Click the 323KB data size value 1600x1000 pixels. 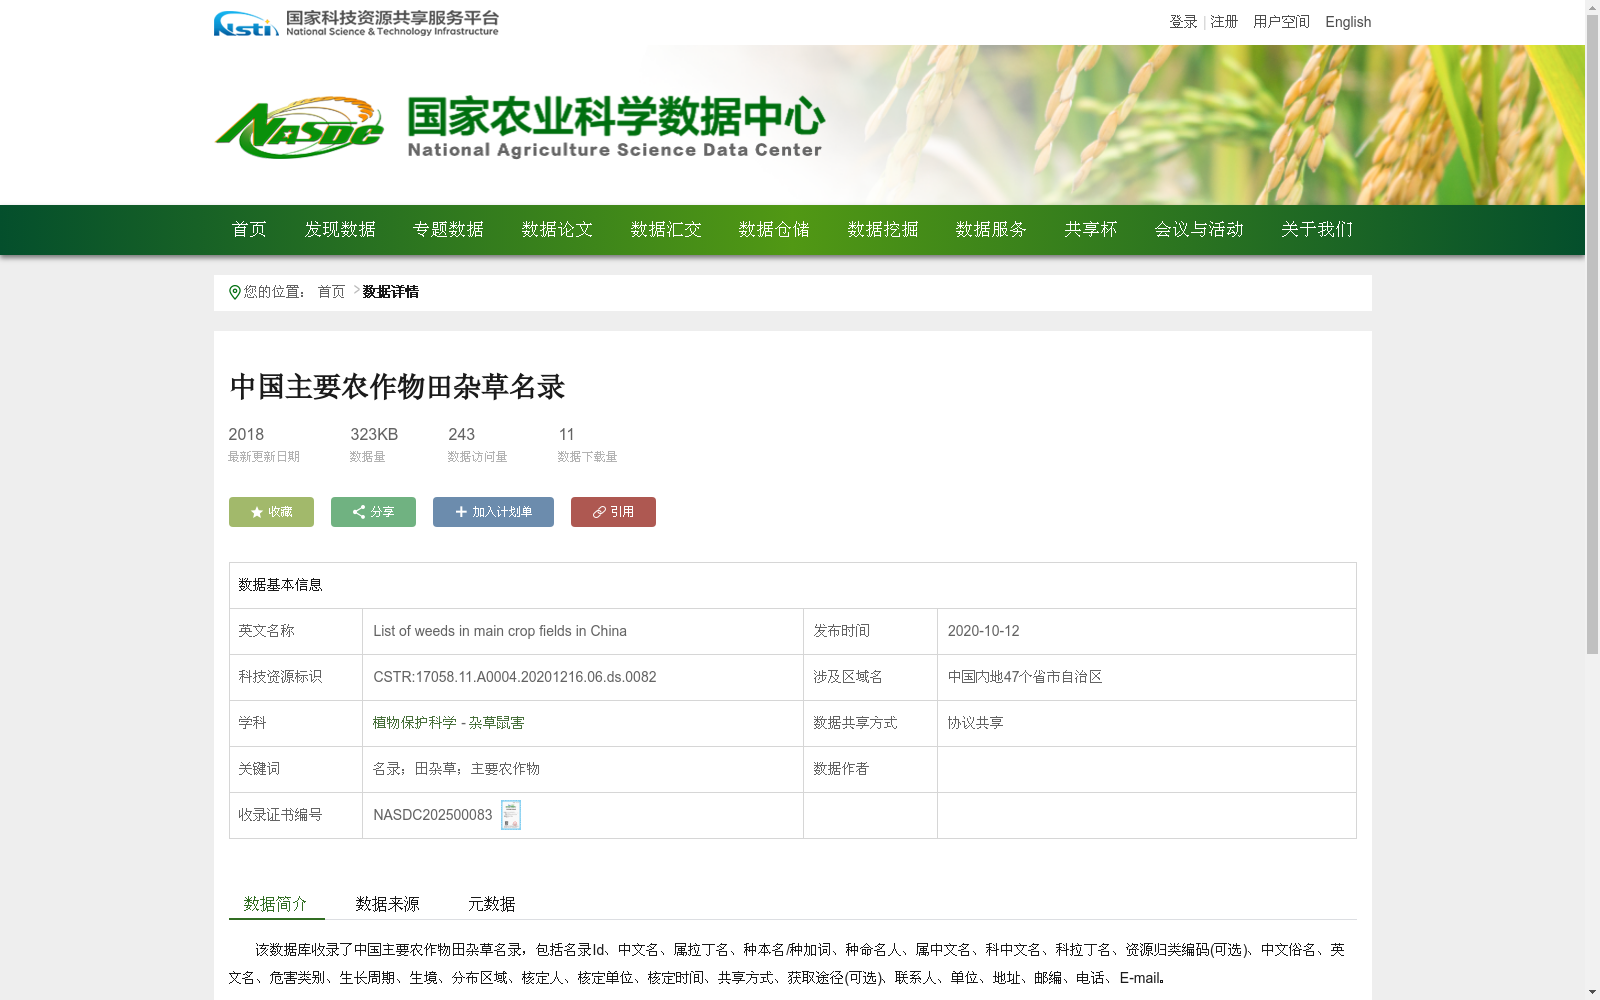(x=374, y=434)
